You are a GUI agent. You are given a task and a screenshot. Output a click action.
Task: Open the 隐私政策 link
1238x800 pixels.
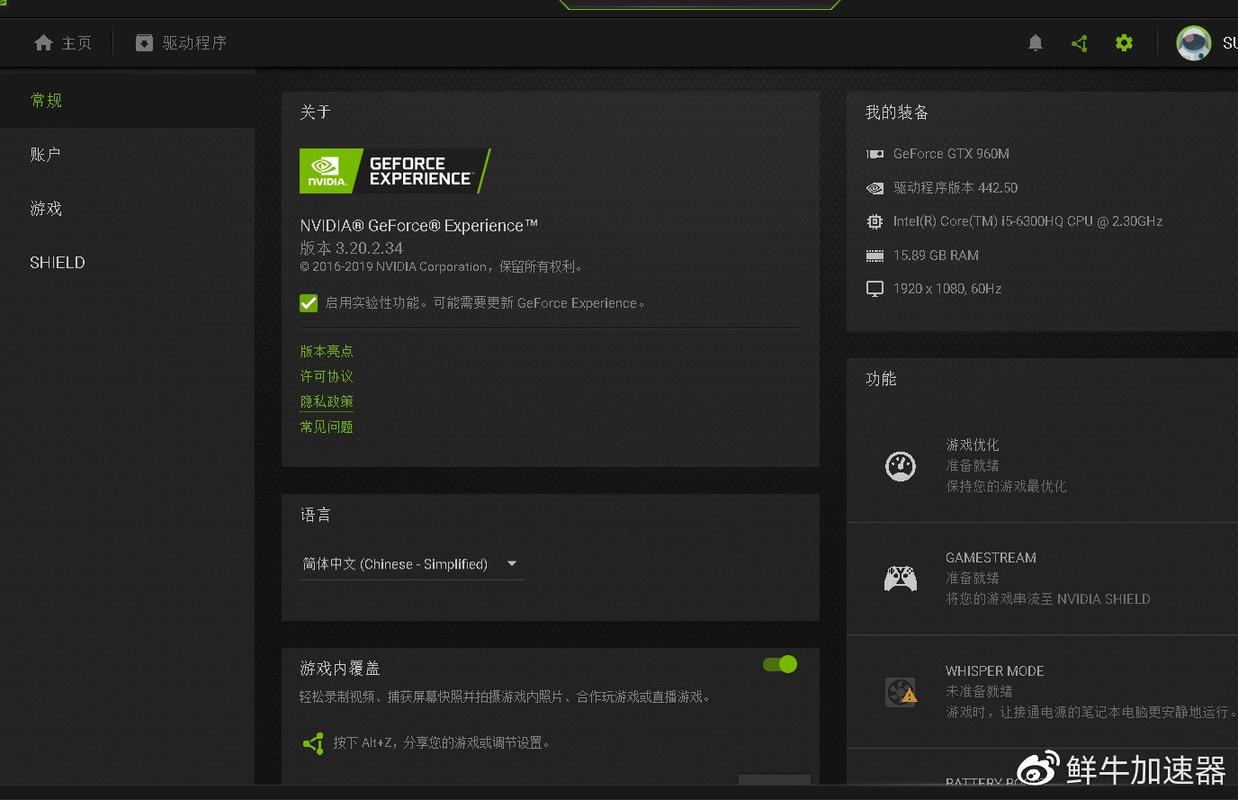(x=327, y=401)
